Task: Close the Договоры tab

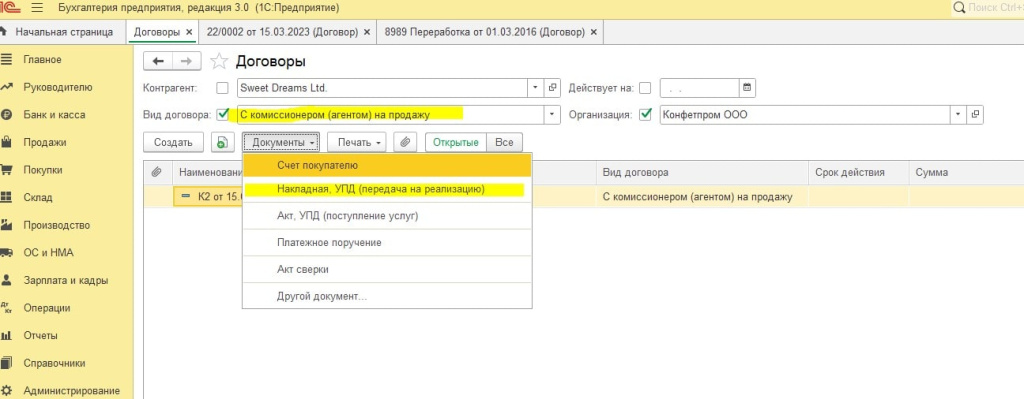Action: coord(189,32)
